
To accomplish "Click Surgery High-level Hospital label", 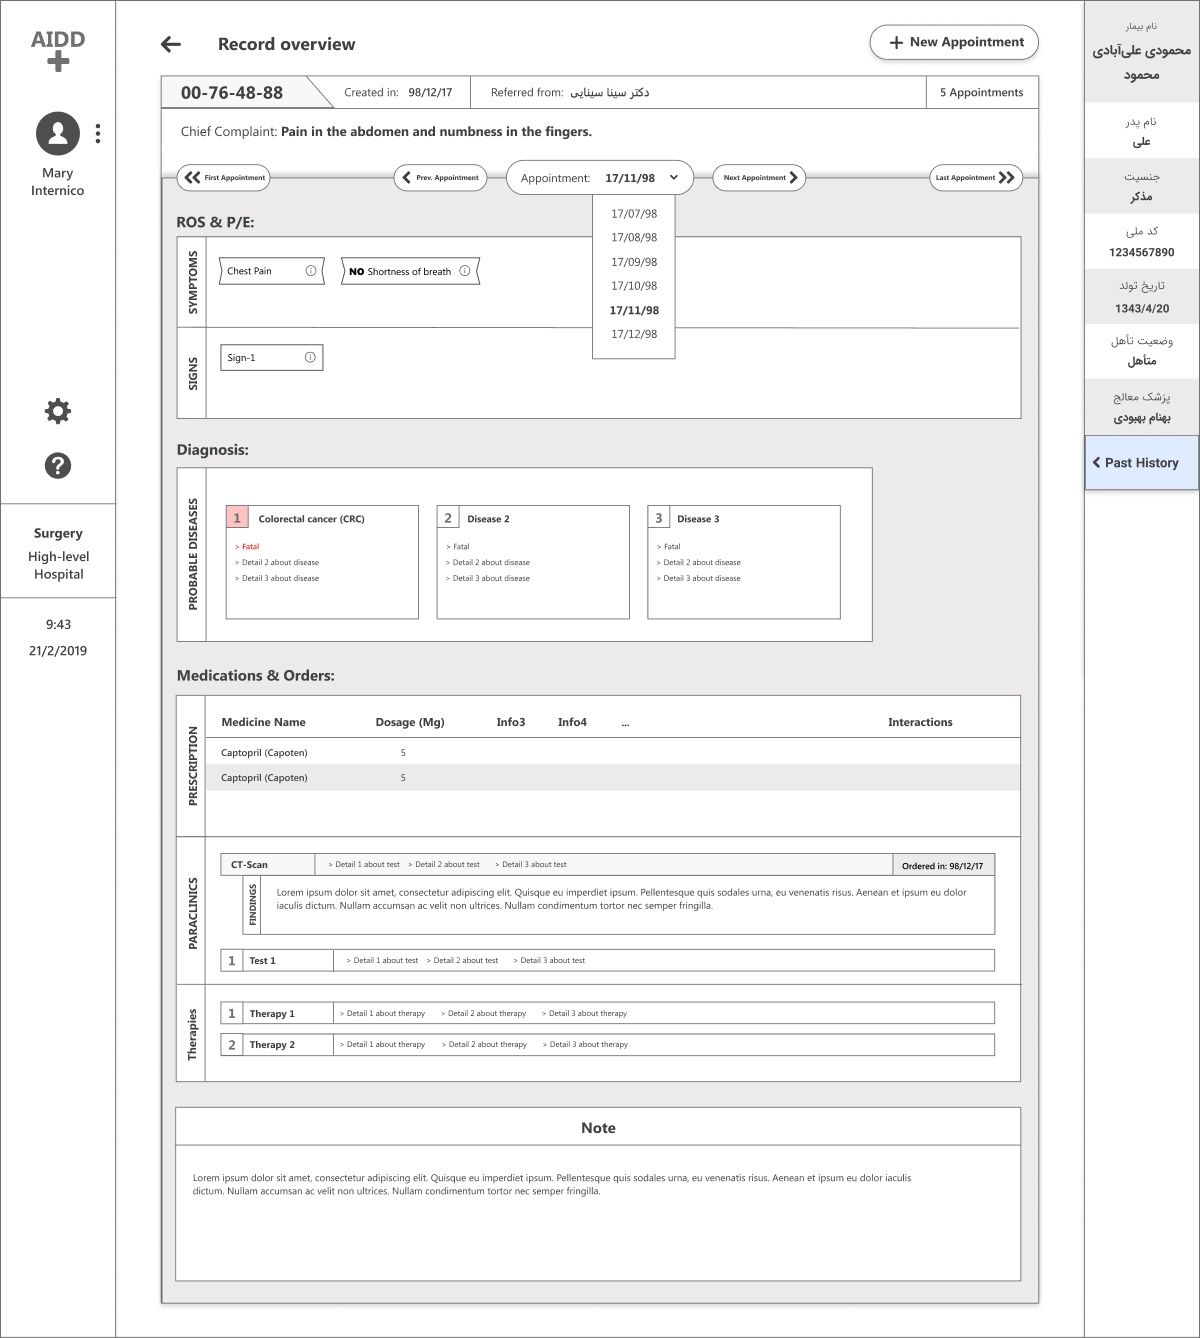I will pos(58,553).
